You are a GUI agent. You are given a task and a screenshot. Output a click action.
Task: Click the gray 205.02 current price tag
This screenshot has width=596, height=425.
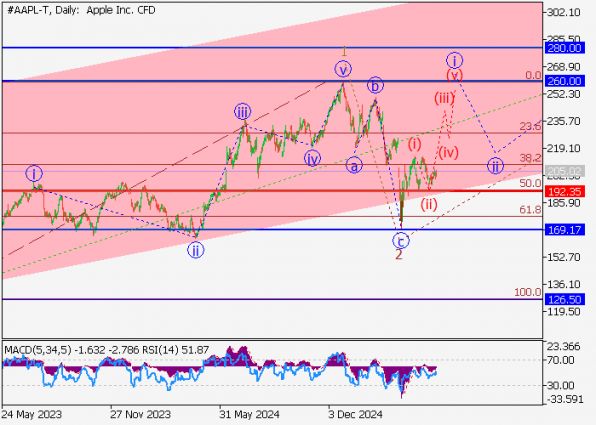pyautogui.click(x=564, y=171)
